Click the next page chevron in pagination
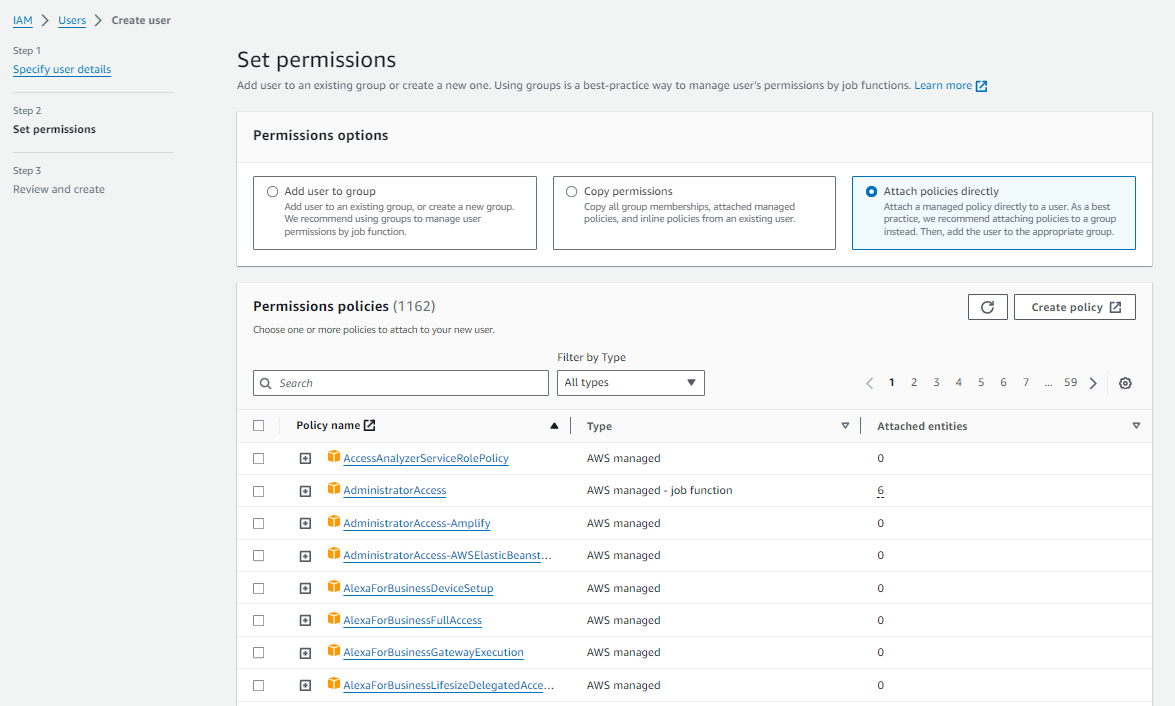 click(x=1093, y=382)
